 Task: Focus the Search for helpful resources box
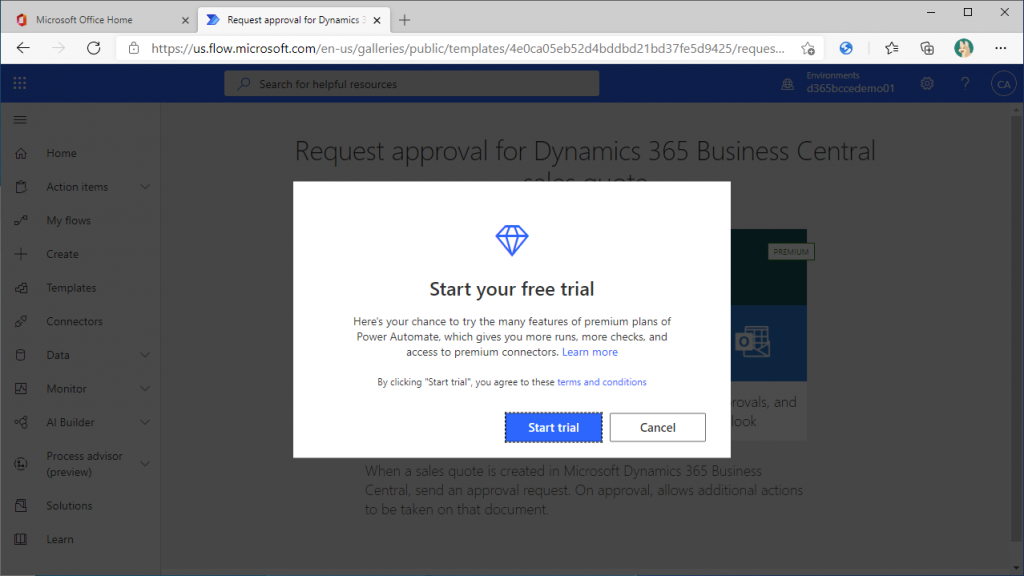(x=411, y=84)
